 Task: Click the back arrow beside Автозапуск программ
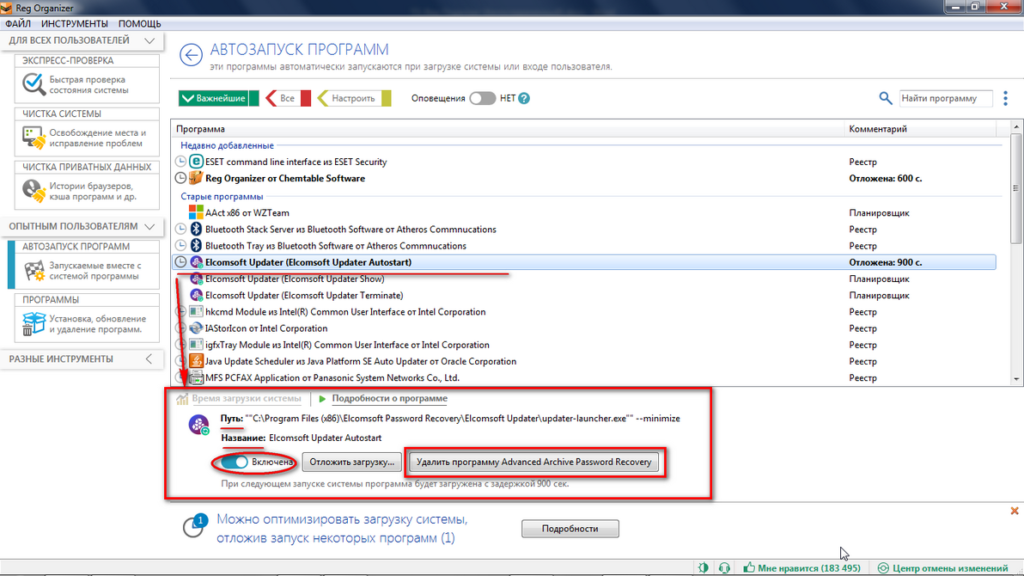click(191, 54)
